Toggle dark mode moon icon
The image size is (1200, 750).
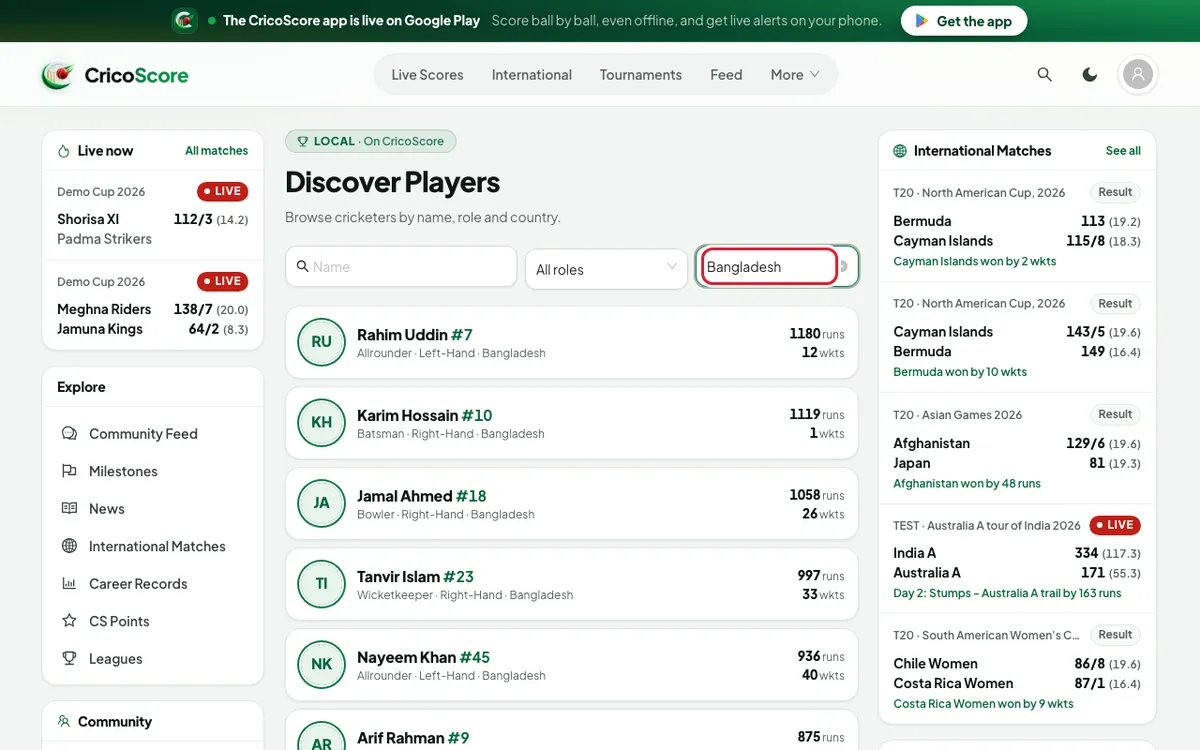1090,75
